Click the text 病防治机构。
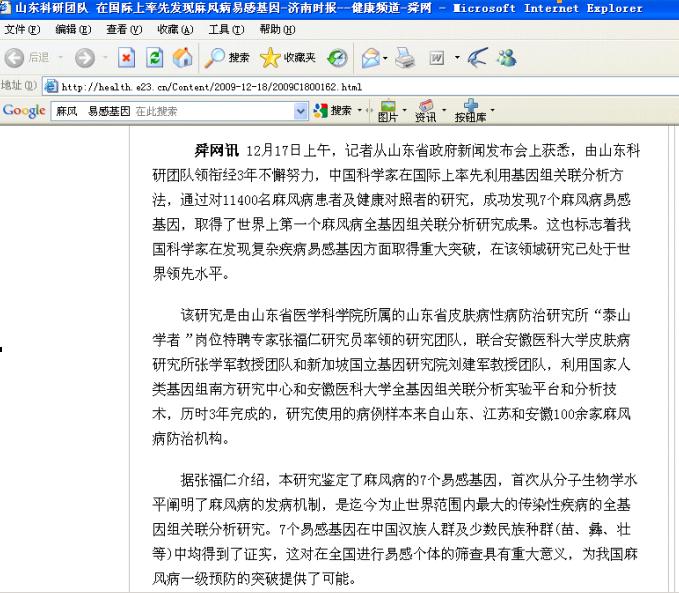The image size is (679, 593). [191, 438]
